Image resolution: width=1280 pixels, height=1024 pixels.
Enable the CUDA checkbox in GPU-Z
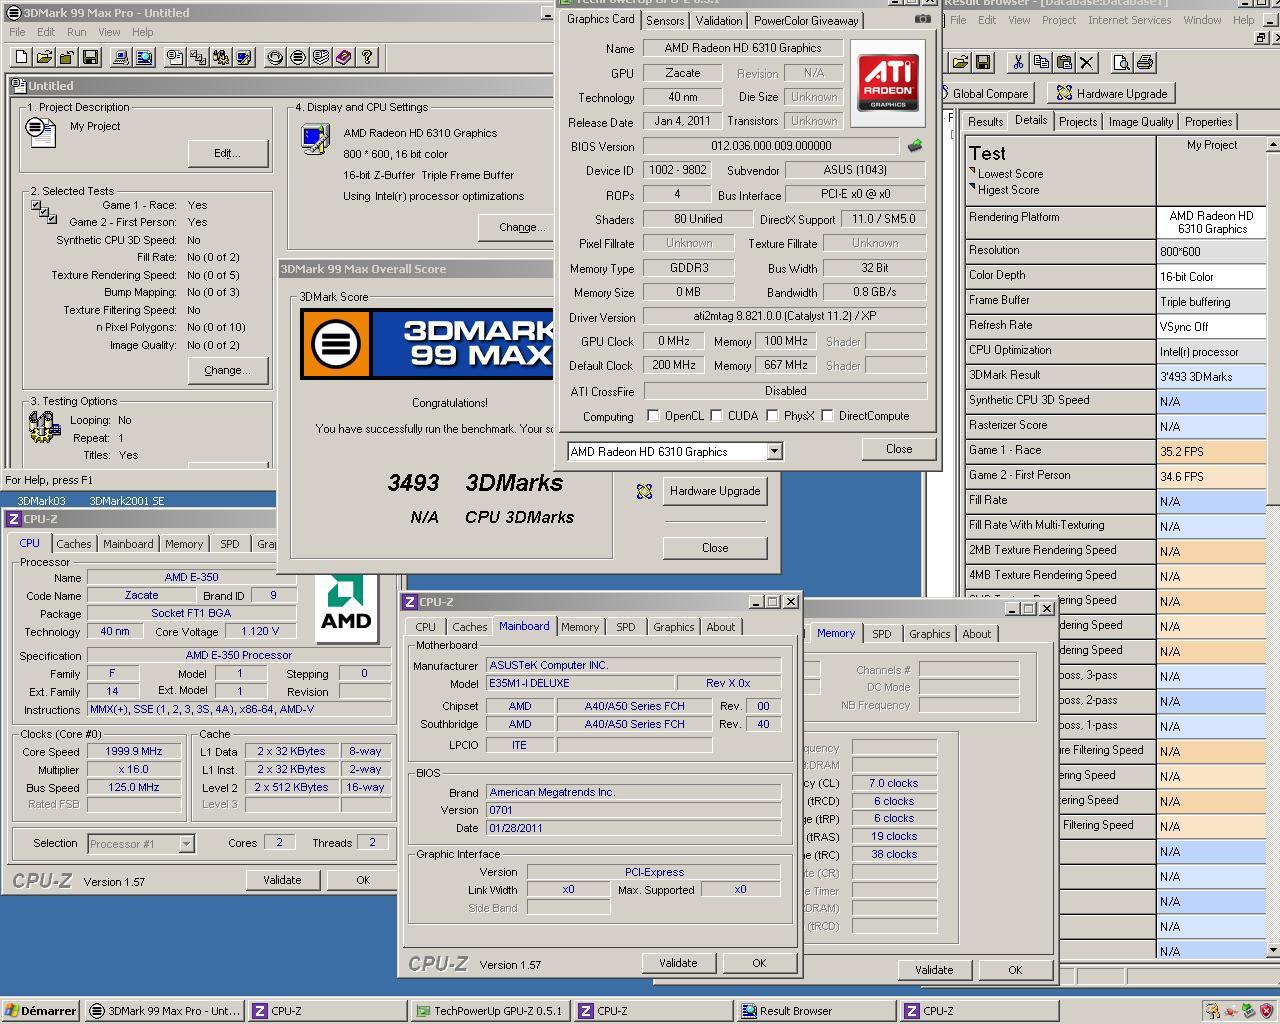pyautogui.click(x=717, y=416)
